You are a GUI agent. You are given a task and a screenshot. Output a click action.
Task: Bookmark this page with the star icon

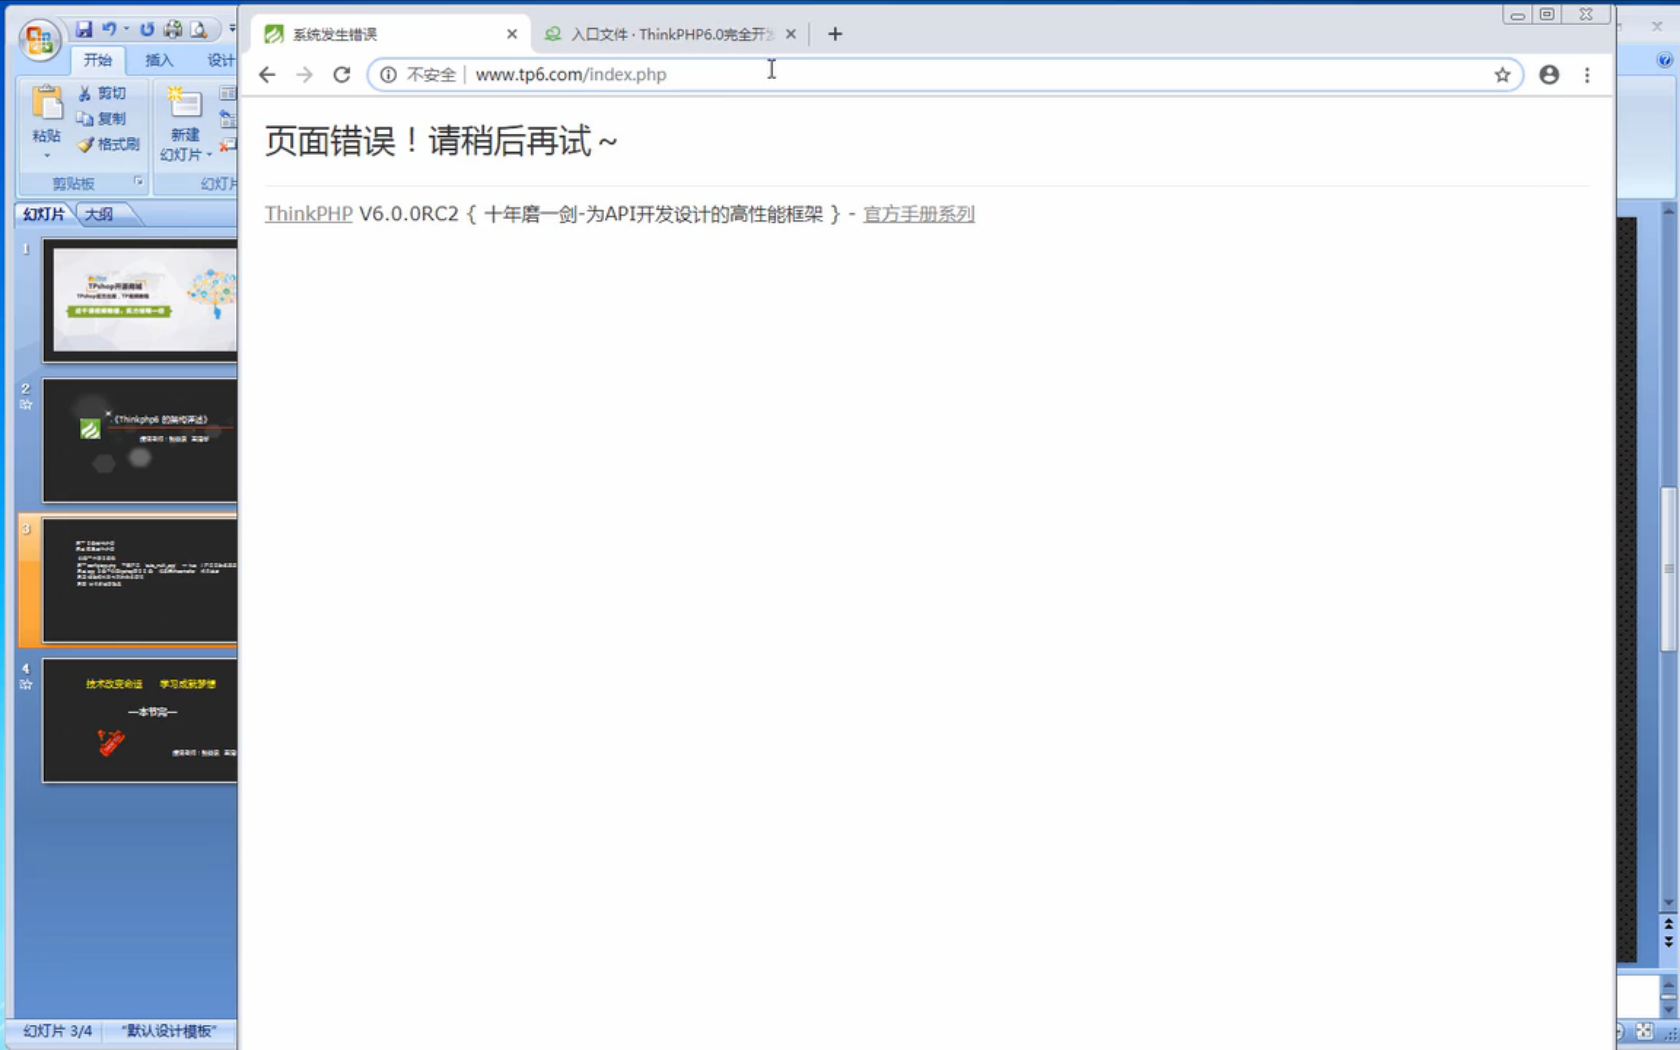pyautogui.click(x=1502, y=75)
